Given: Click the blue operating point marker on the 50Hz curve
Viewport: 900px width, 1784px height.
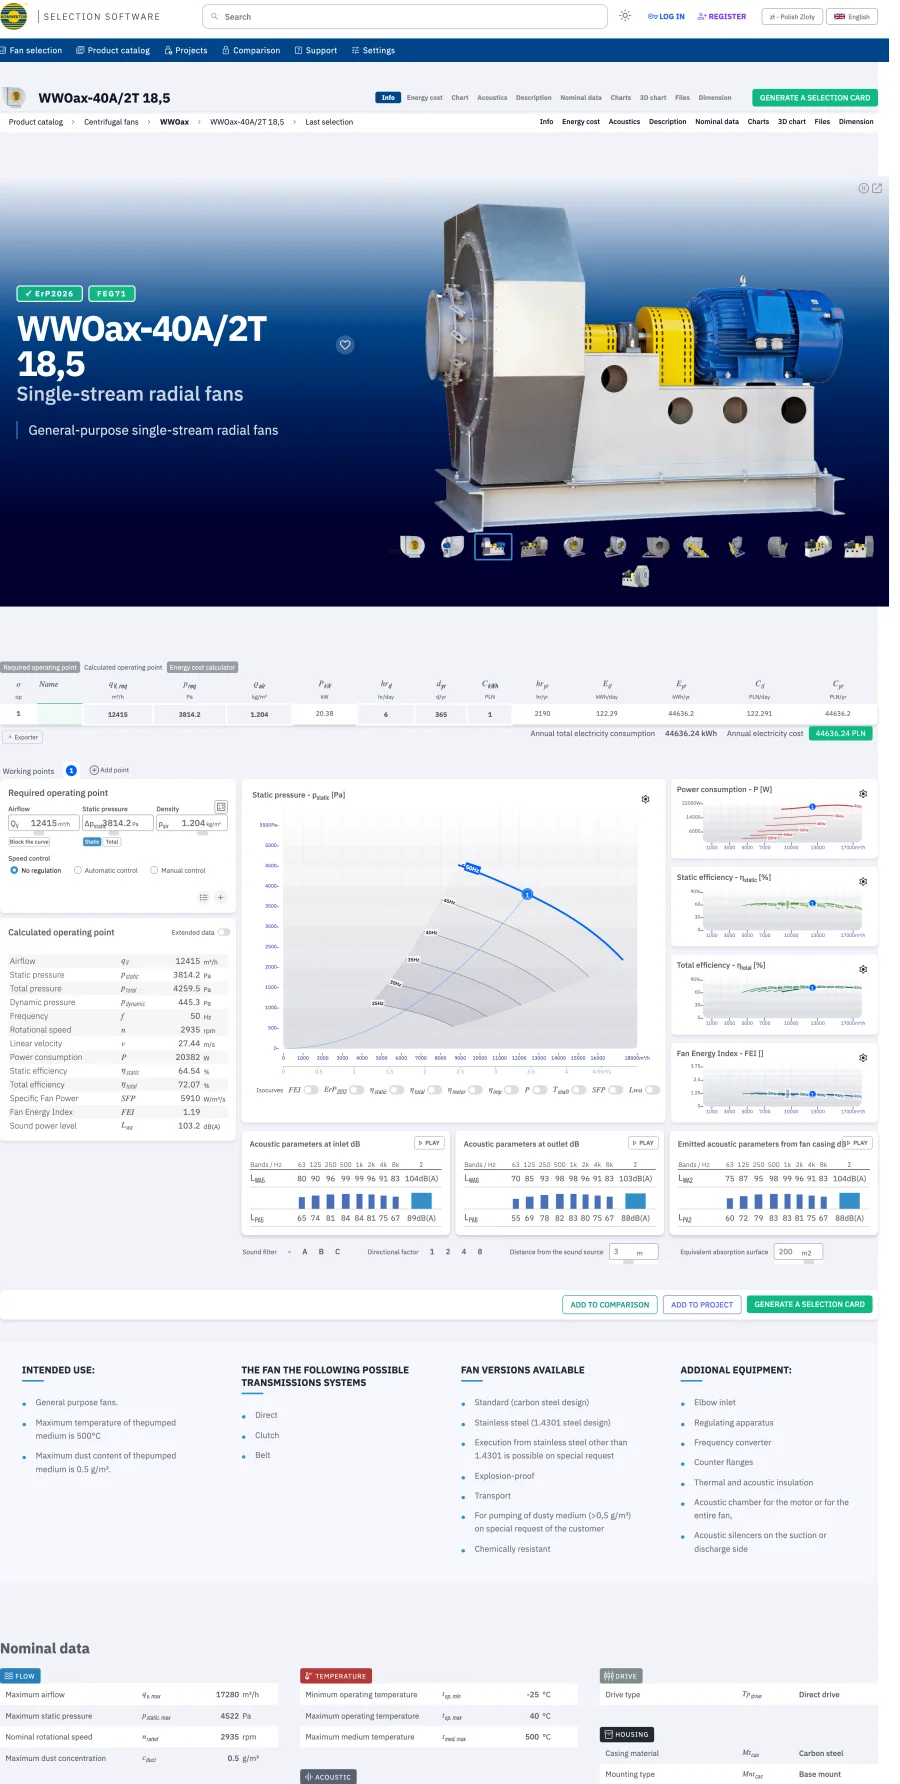Looking at the screenshot, I should pos(527,894).
